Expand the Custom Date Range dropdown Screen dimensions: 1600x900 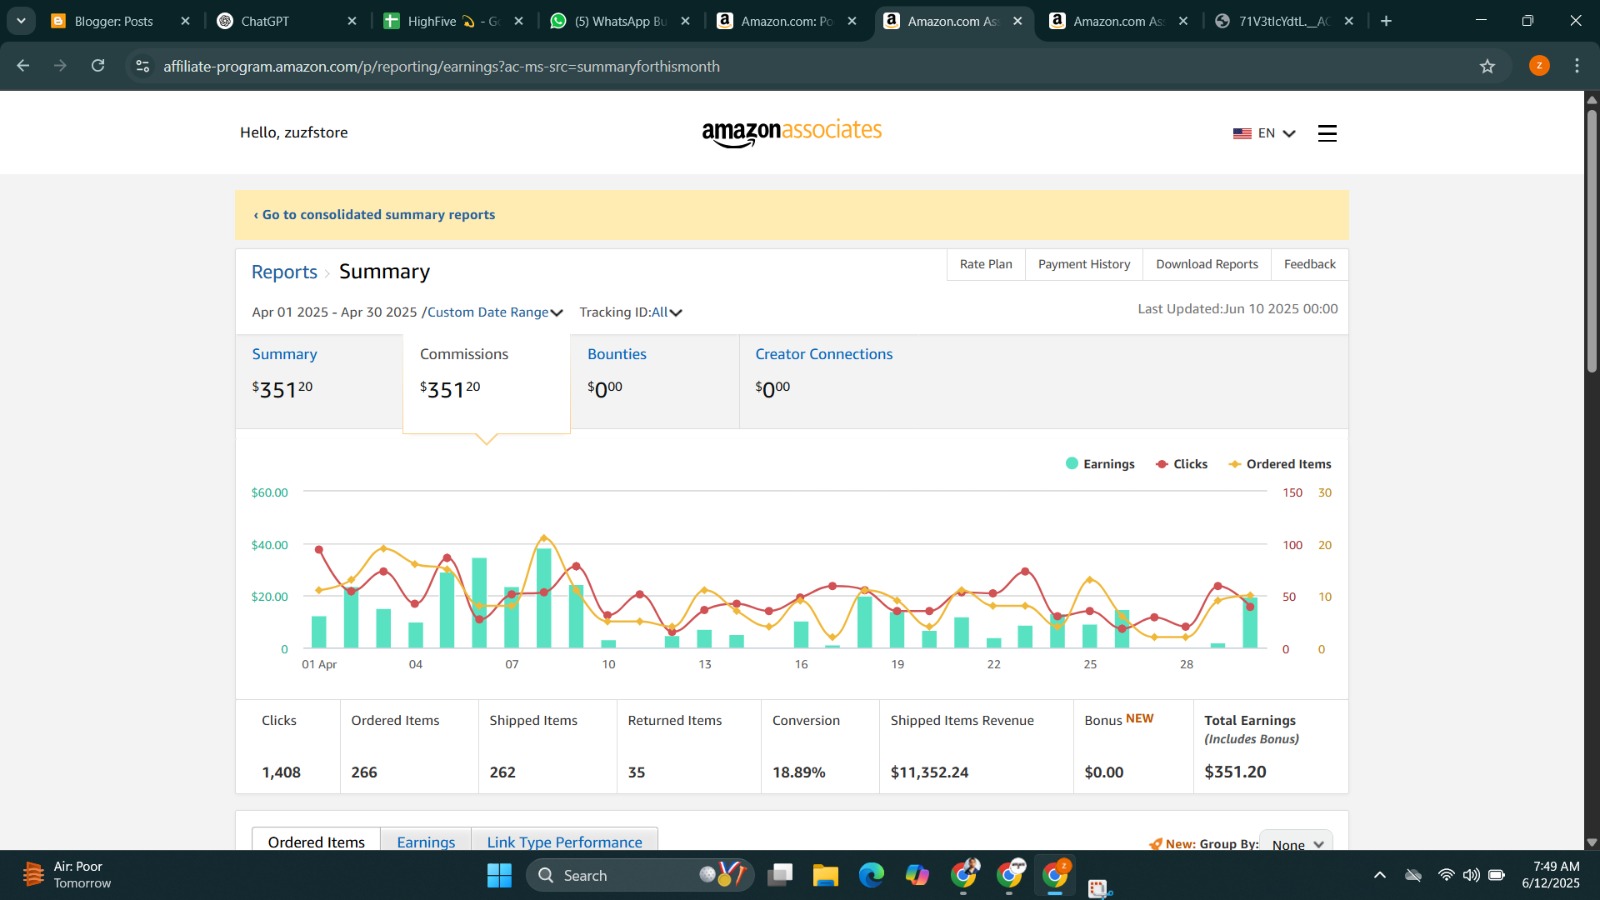point(495,312)
